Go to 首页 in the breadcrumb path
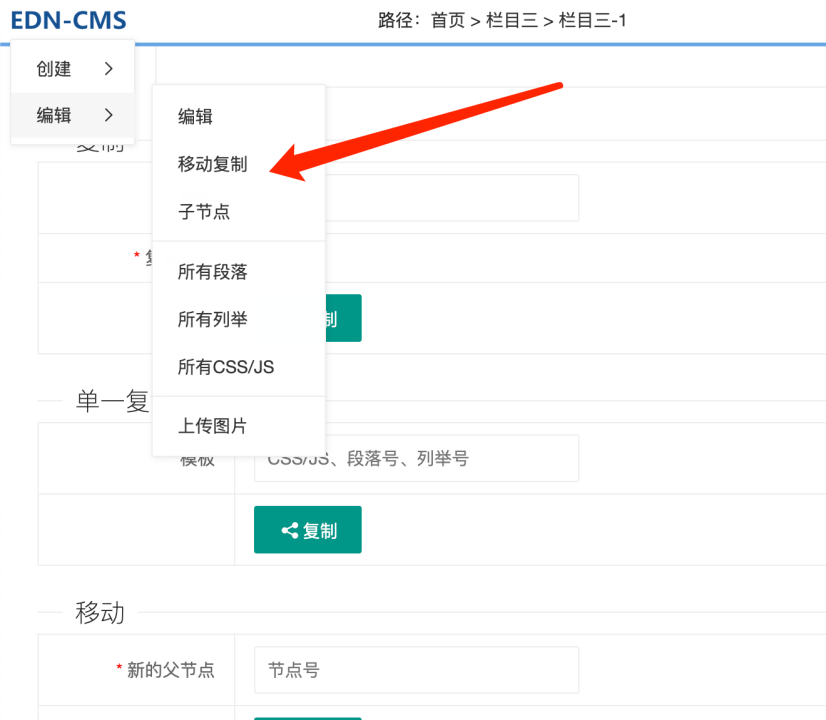The width and height of the screenshot is (826, 720). 448,20
